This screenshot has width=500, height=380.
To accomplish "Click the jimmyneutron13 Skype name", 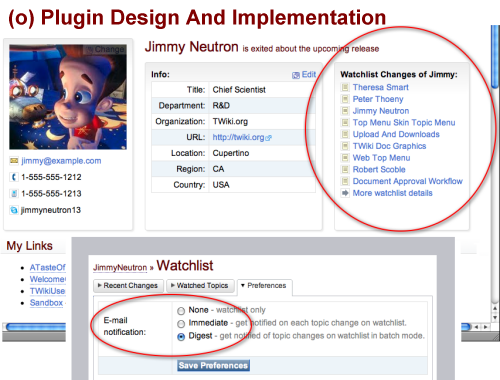I will pyautogui.click(x=51, y=210).
